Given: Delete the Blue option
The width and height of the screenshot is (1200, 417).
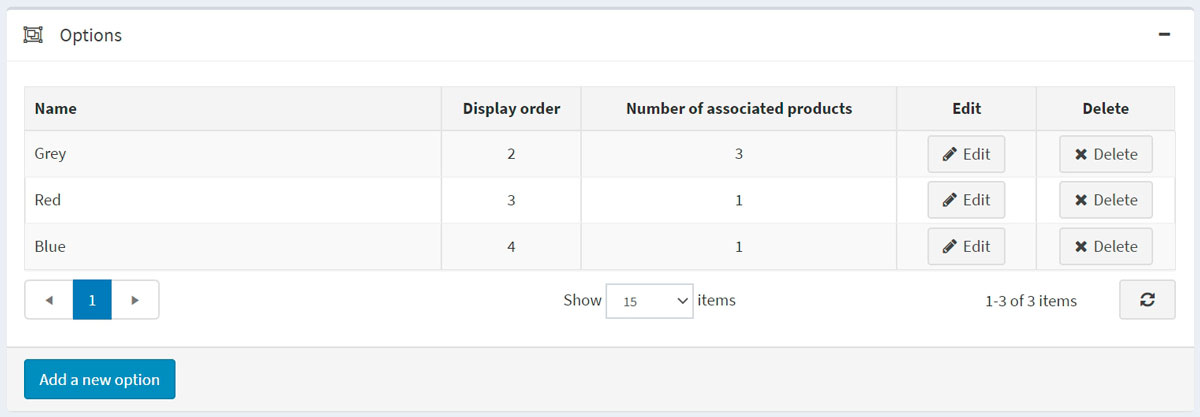Looking at the screenshot, I should 1106,246.
